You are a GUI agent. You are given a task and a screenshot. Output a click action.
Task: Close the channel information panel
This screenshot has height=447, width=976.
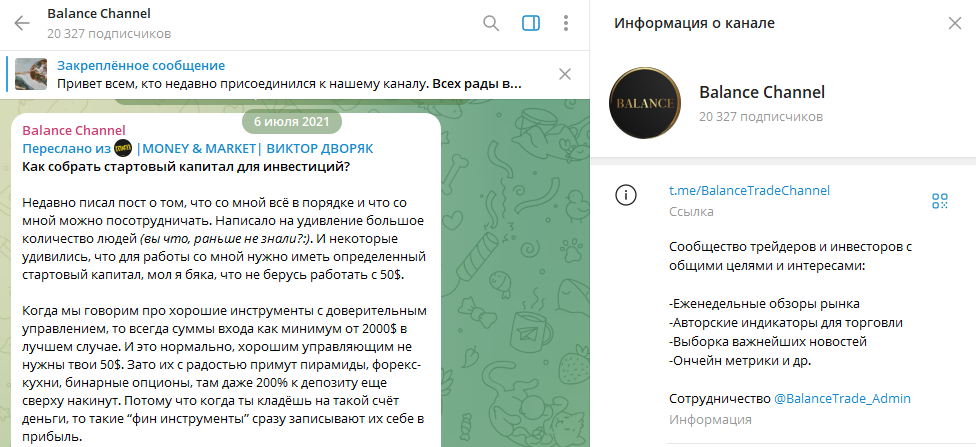click(x=954, y=24)
